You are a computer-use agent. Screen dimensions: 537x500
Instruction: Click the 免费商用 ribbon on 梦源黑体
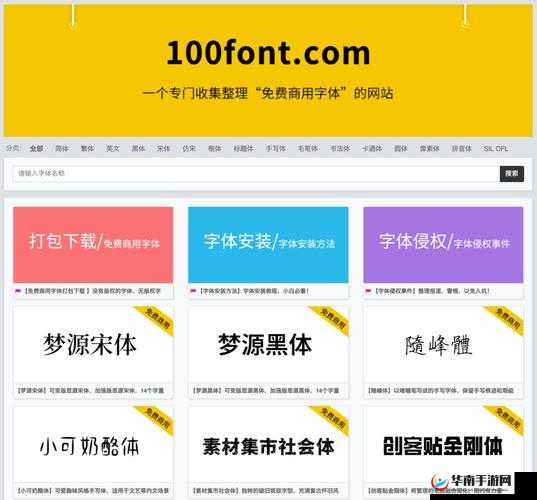[332, 319]
